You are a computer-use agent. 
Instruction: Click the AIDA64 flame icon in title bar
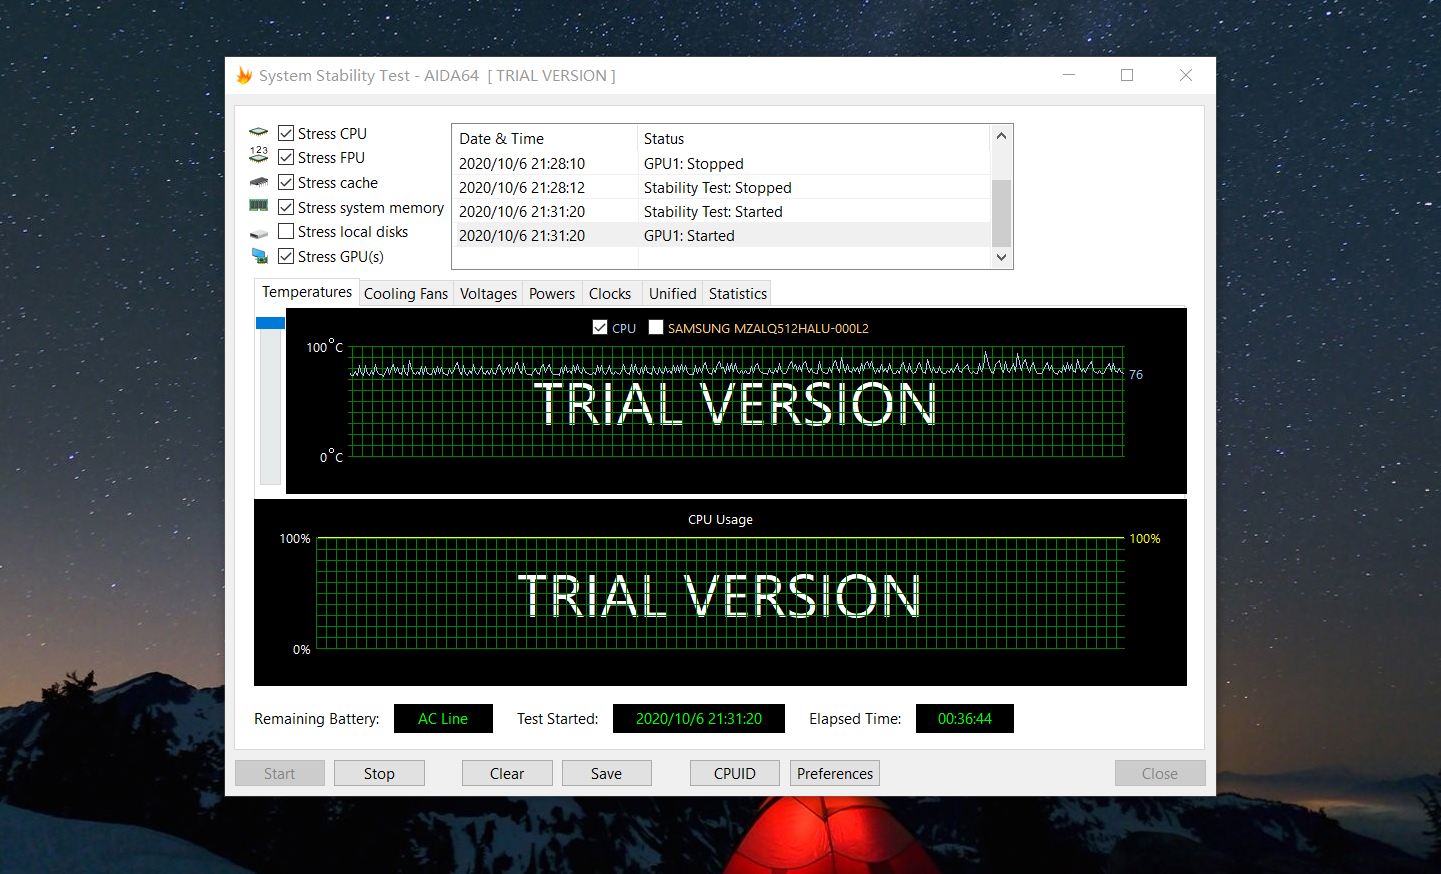(x=244, y=75)
